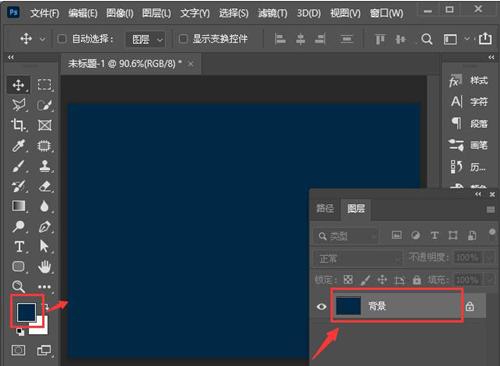Image resolution: width=500 pixels, height=366 pixels.
Task: Toggle layer filtering on/off switch
Action: (492, 233)
